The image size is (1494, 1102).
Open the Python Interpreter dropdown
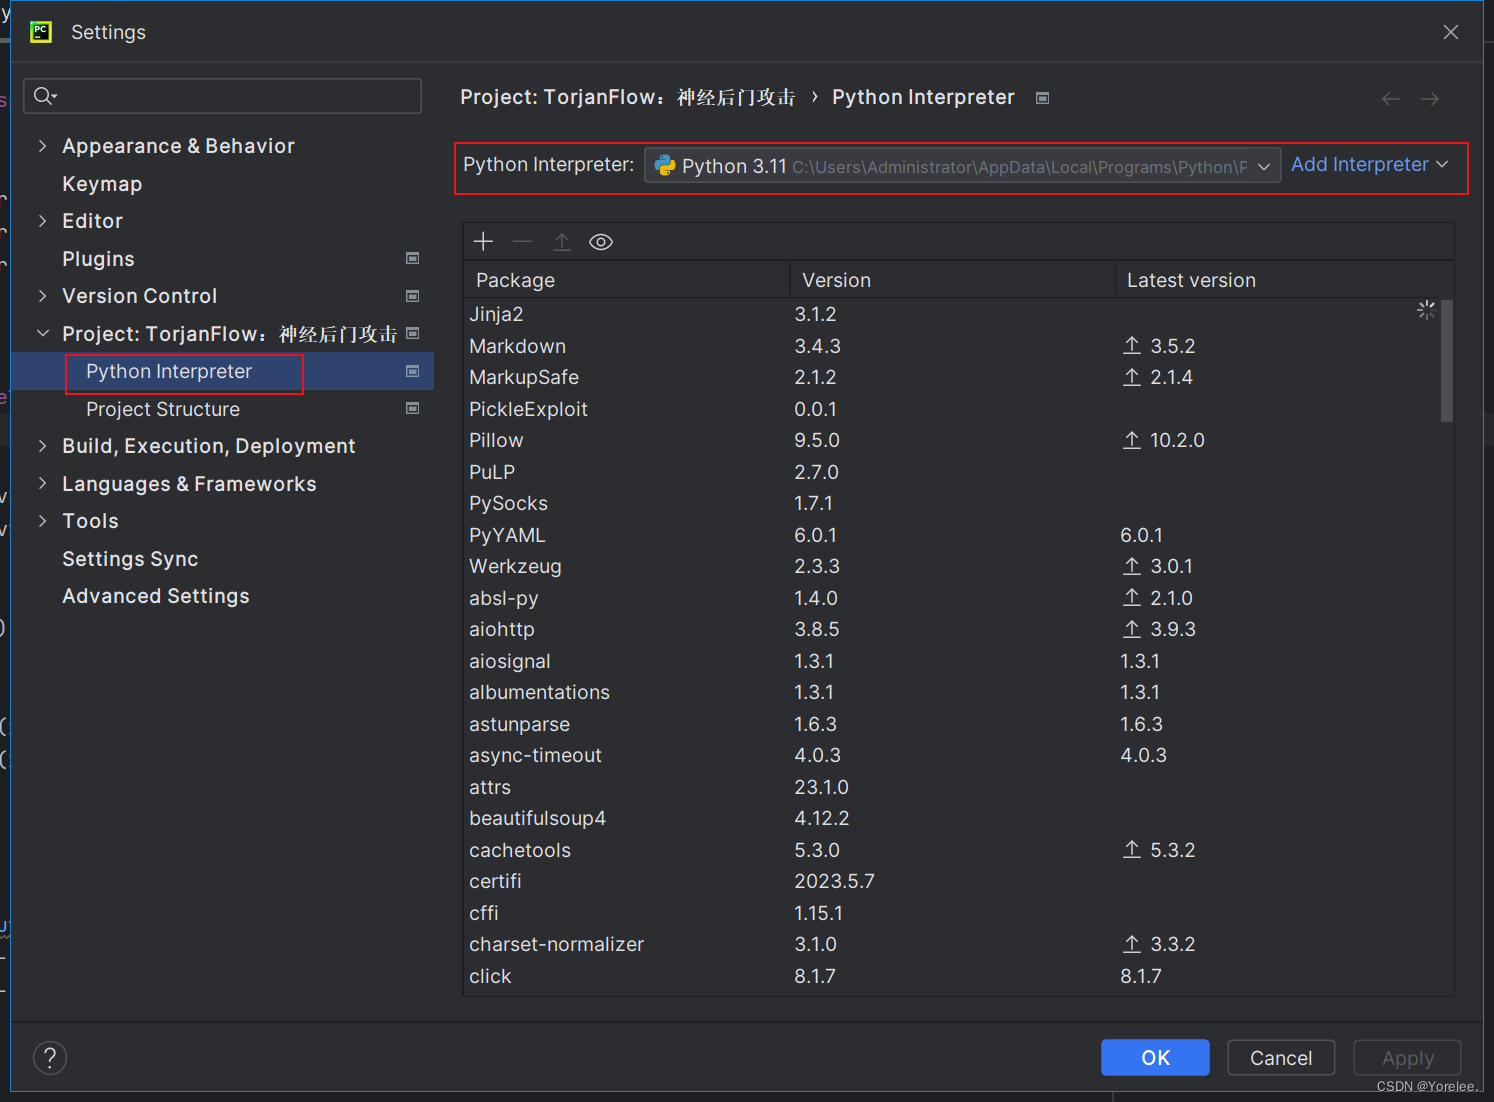pyautogui.click(x=962, y=165)
